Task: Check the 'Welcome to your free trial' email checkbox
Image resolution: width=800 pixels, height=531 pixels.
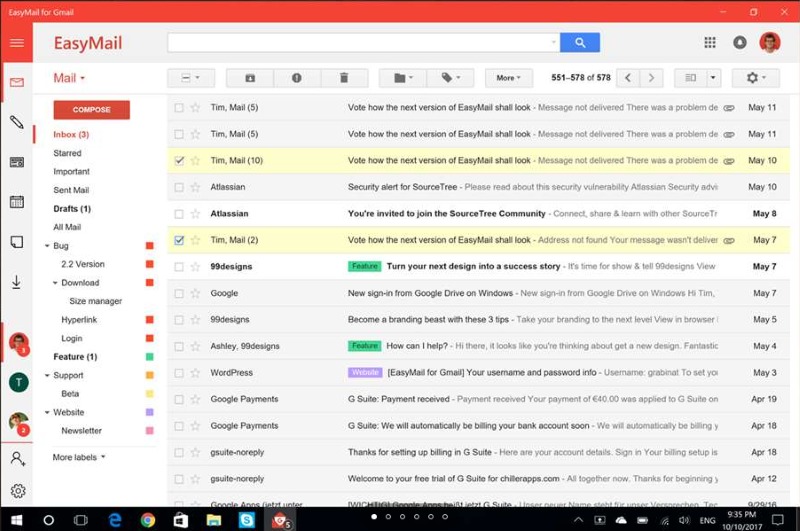Action: point(179,479)
